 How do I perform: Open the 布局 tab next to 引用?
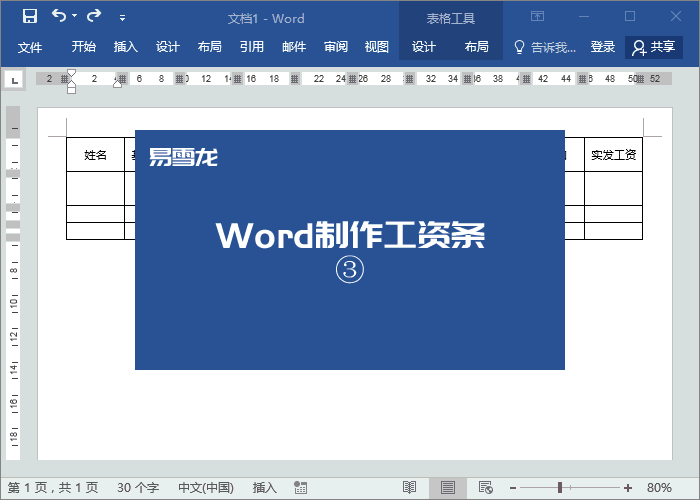pos(209,46)
